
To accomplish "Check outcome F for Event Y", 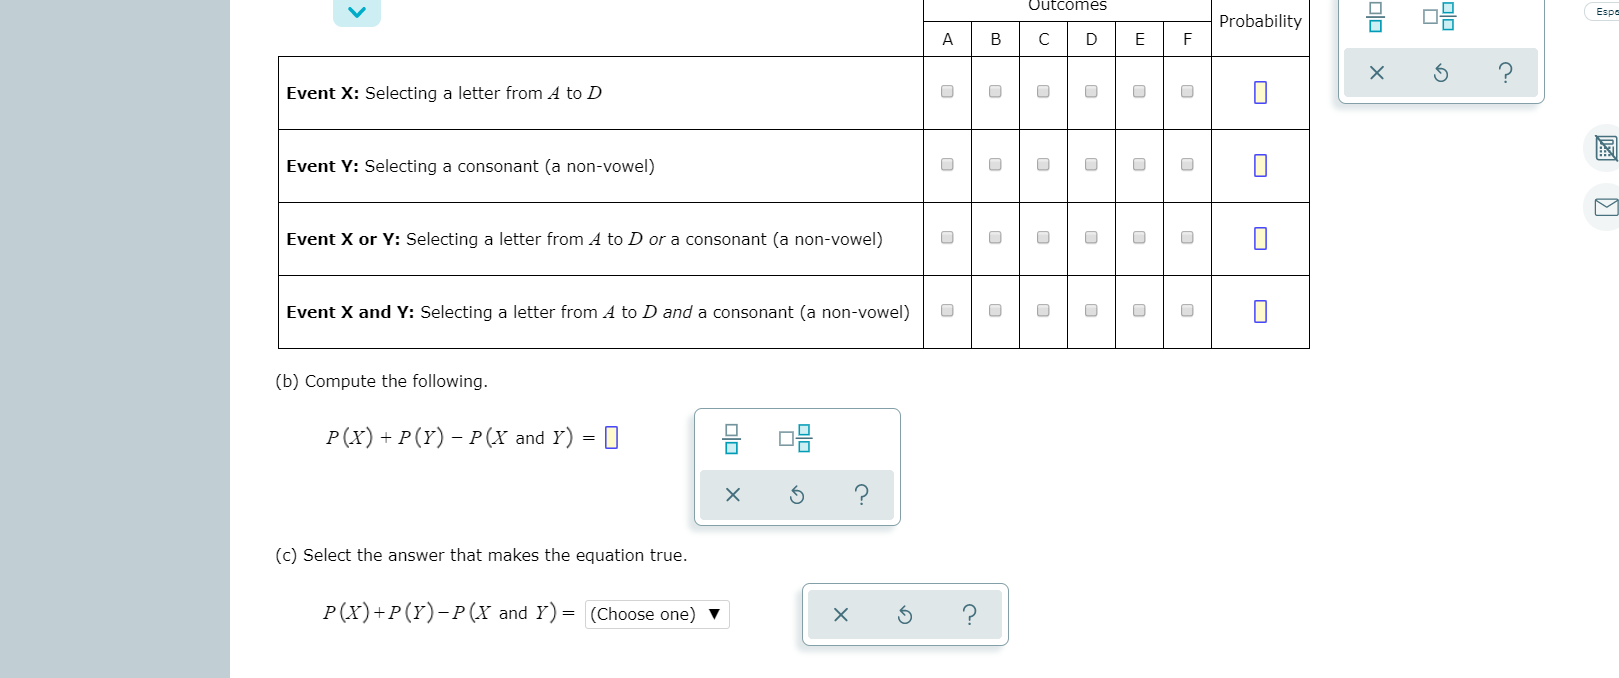I will 1186,165.
